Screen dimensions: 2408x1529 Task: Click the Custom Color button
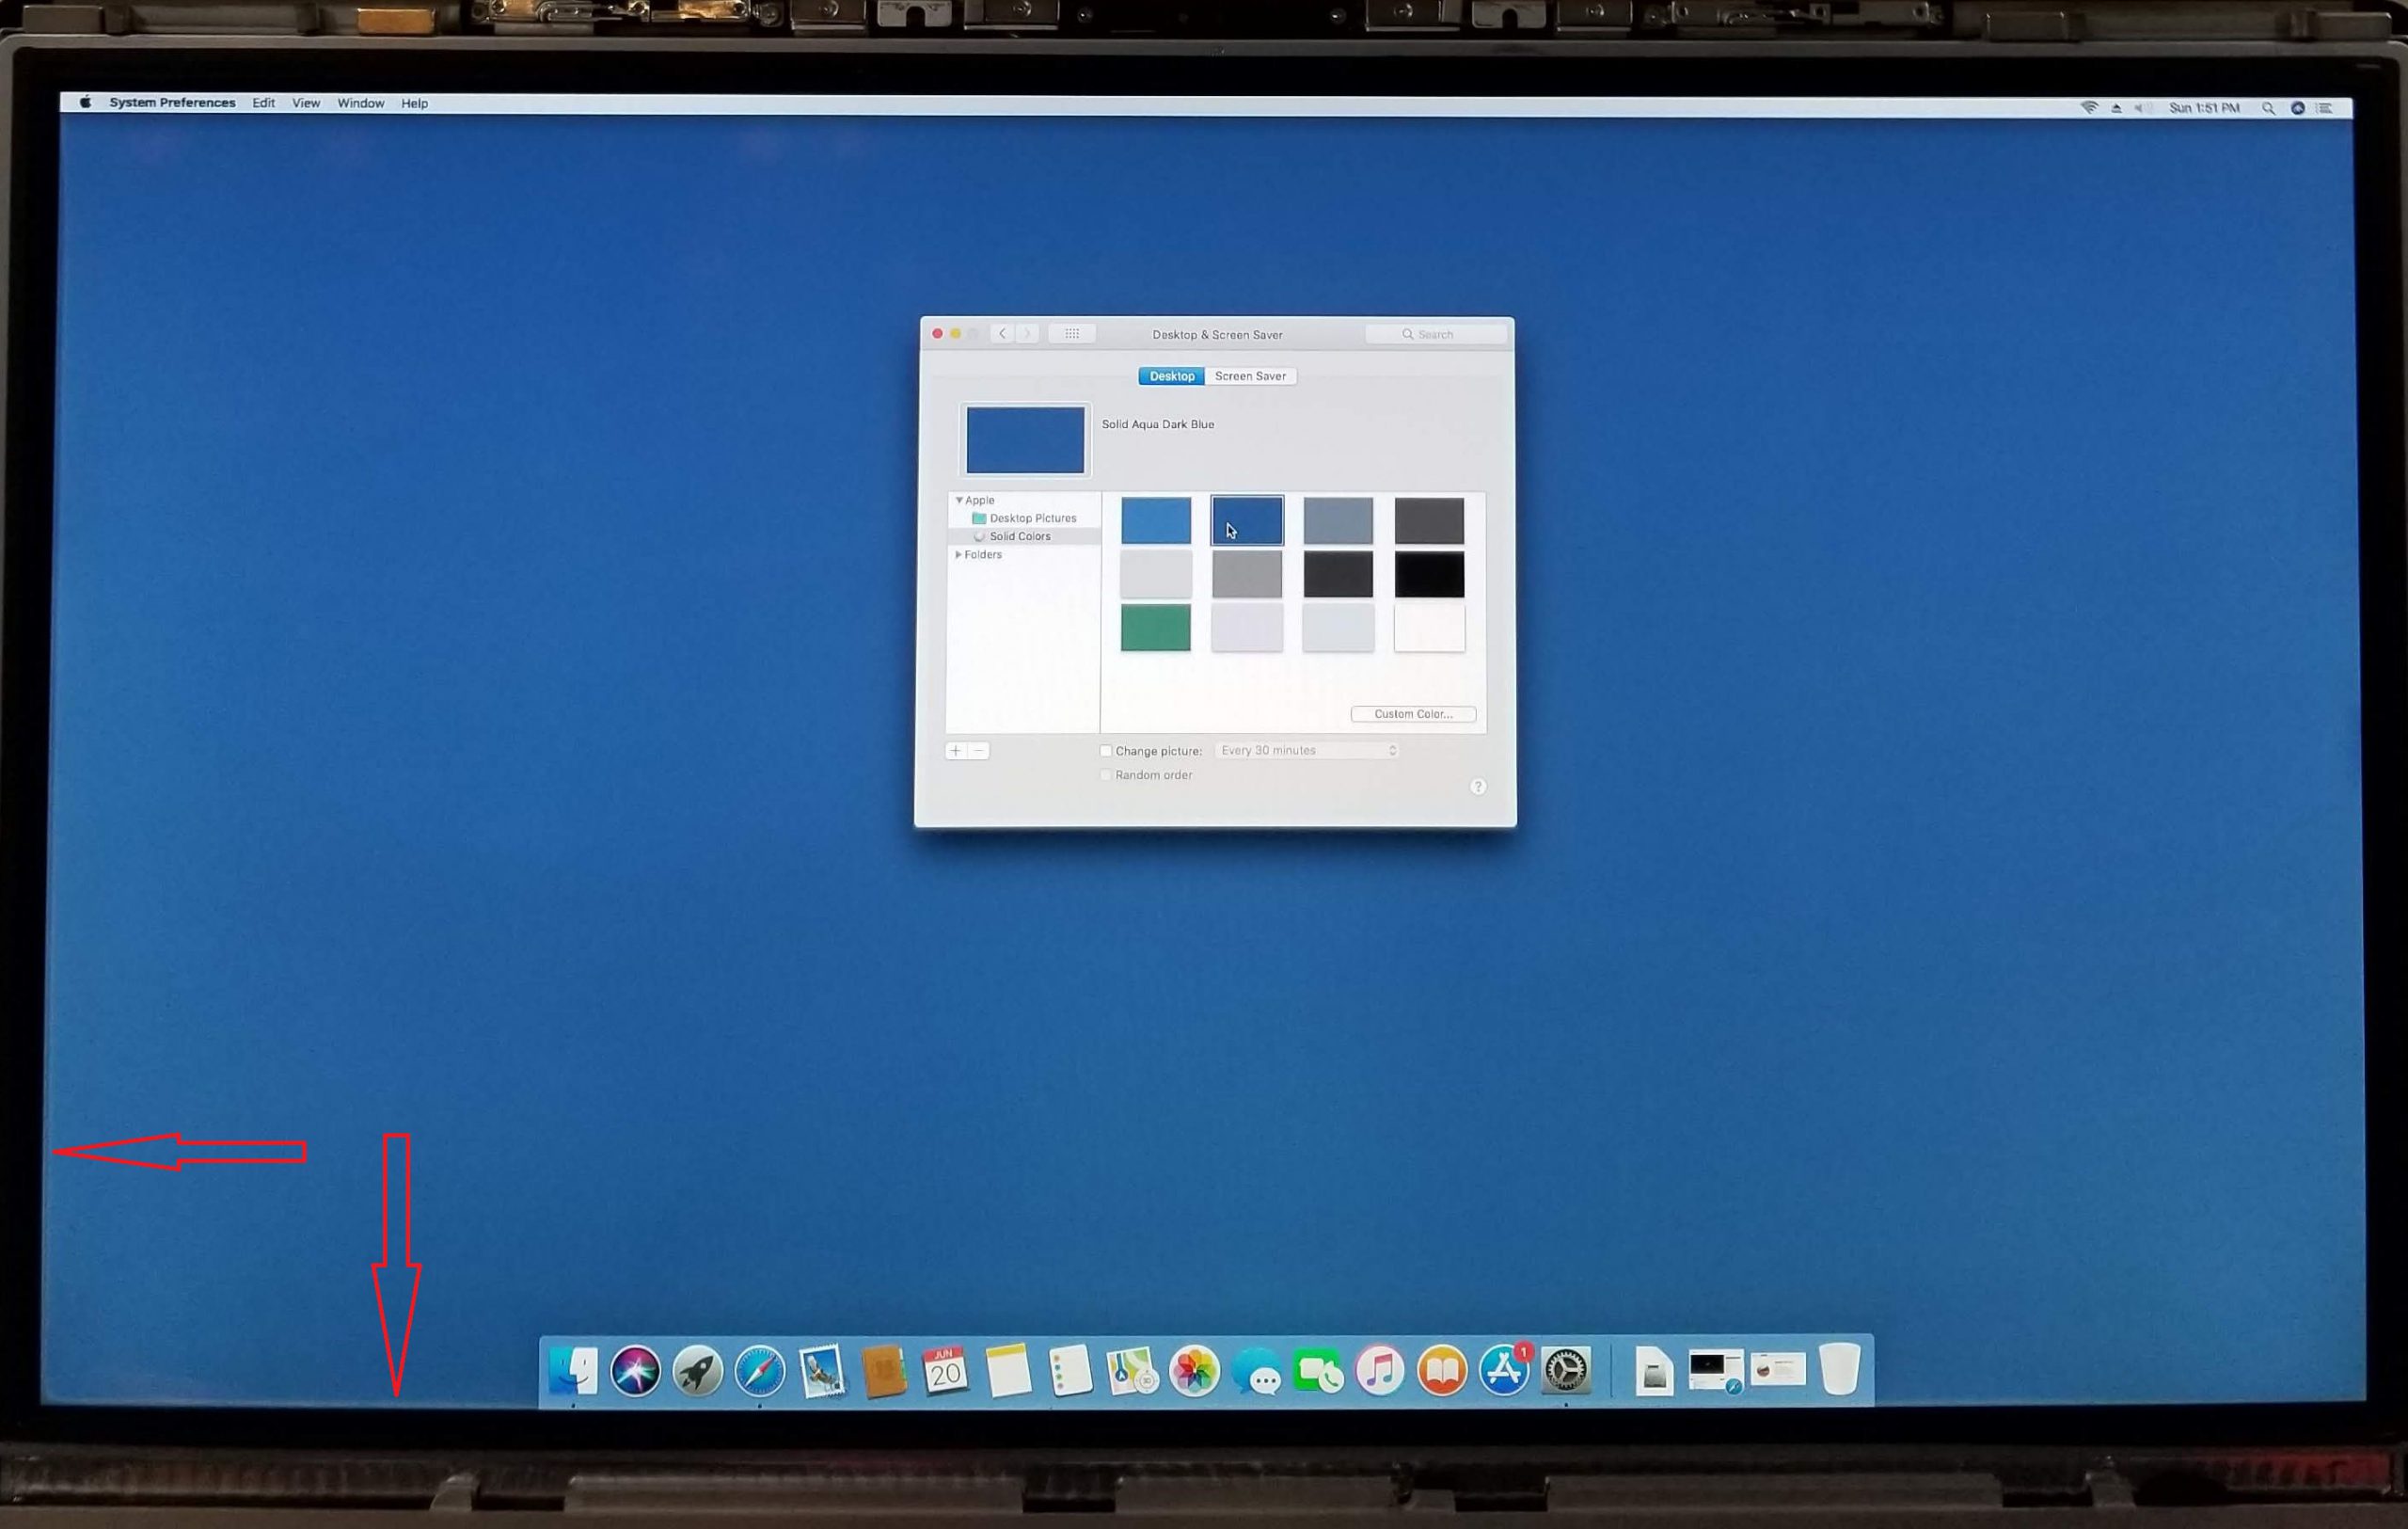coord(1412,714)
